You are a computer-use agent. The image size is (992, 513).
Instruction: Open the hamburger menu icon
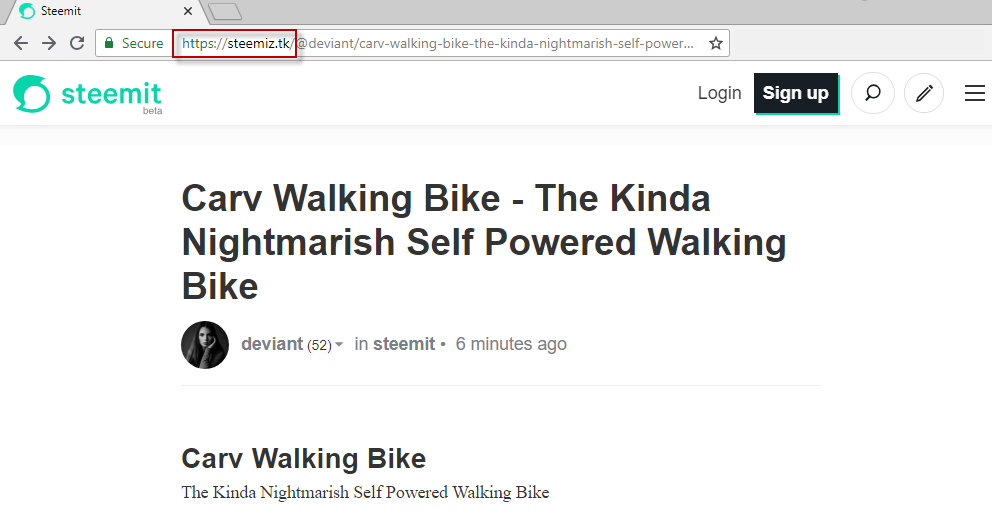tap(974, 93)
